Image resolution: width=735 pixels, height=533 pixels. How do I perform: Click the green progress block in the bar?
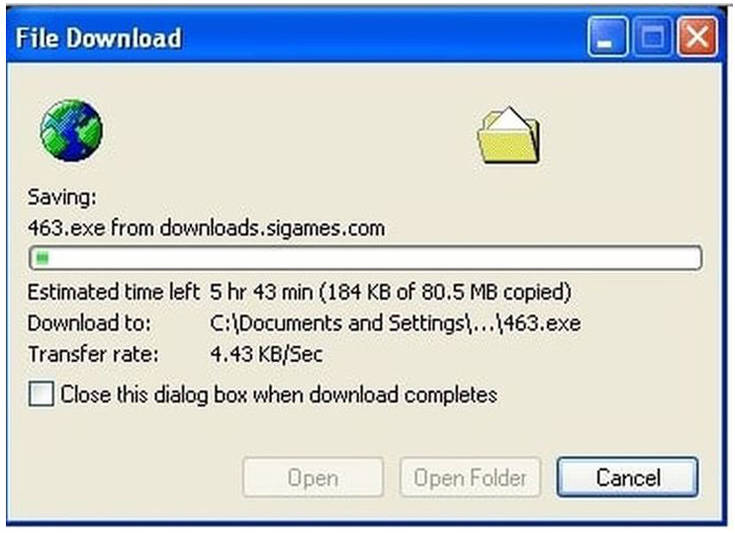(43, 258)
